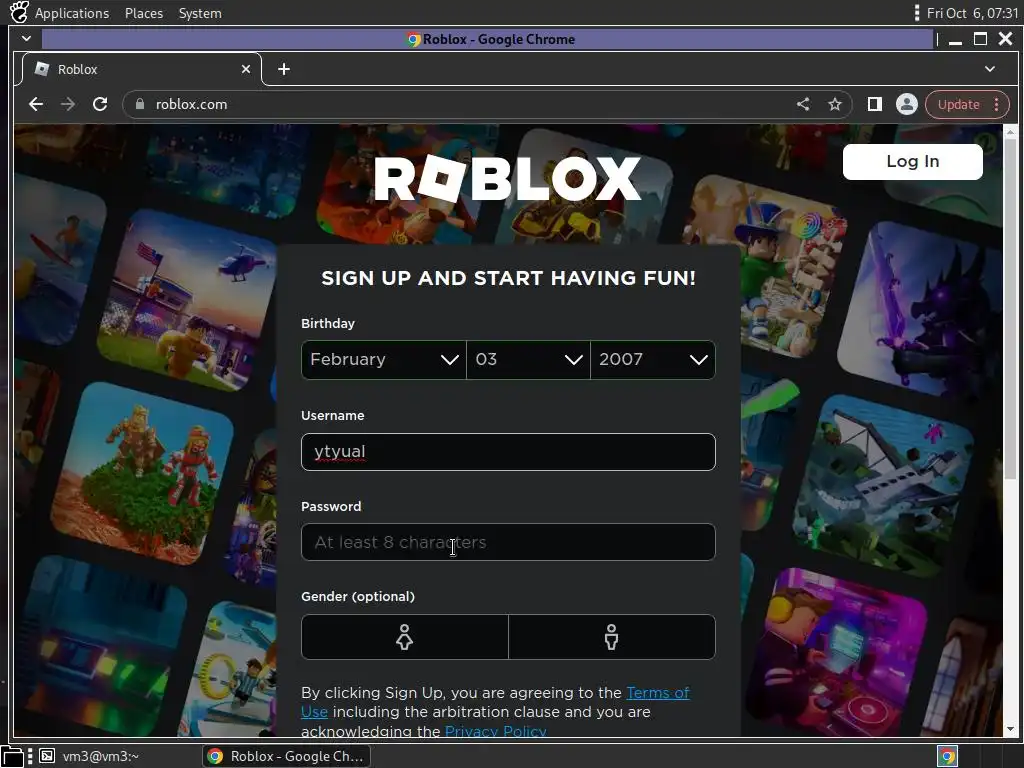Click the Log In button
This screenshot has height=768, width=1024.
(x=912, y=161)
